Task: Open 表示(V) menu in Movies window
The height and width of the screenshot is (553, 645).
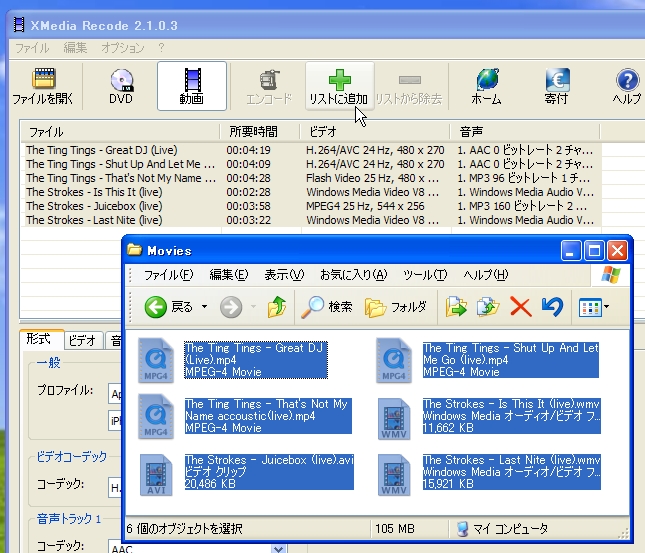Action: point(284,274)
